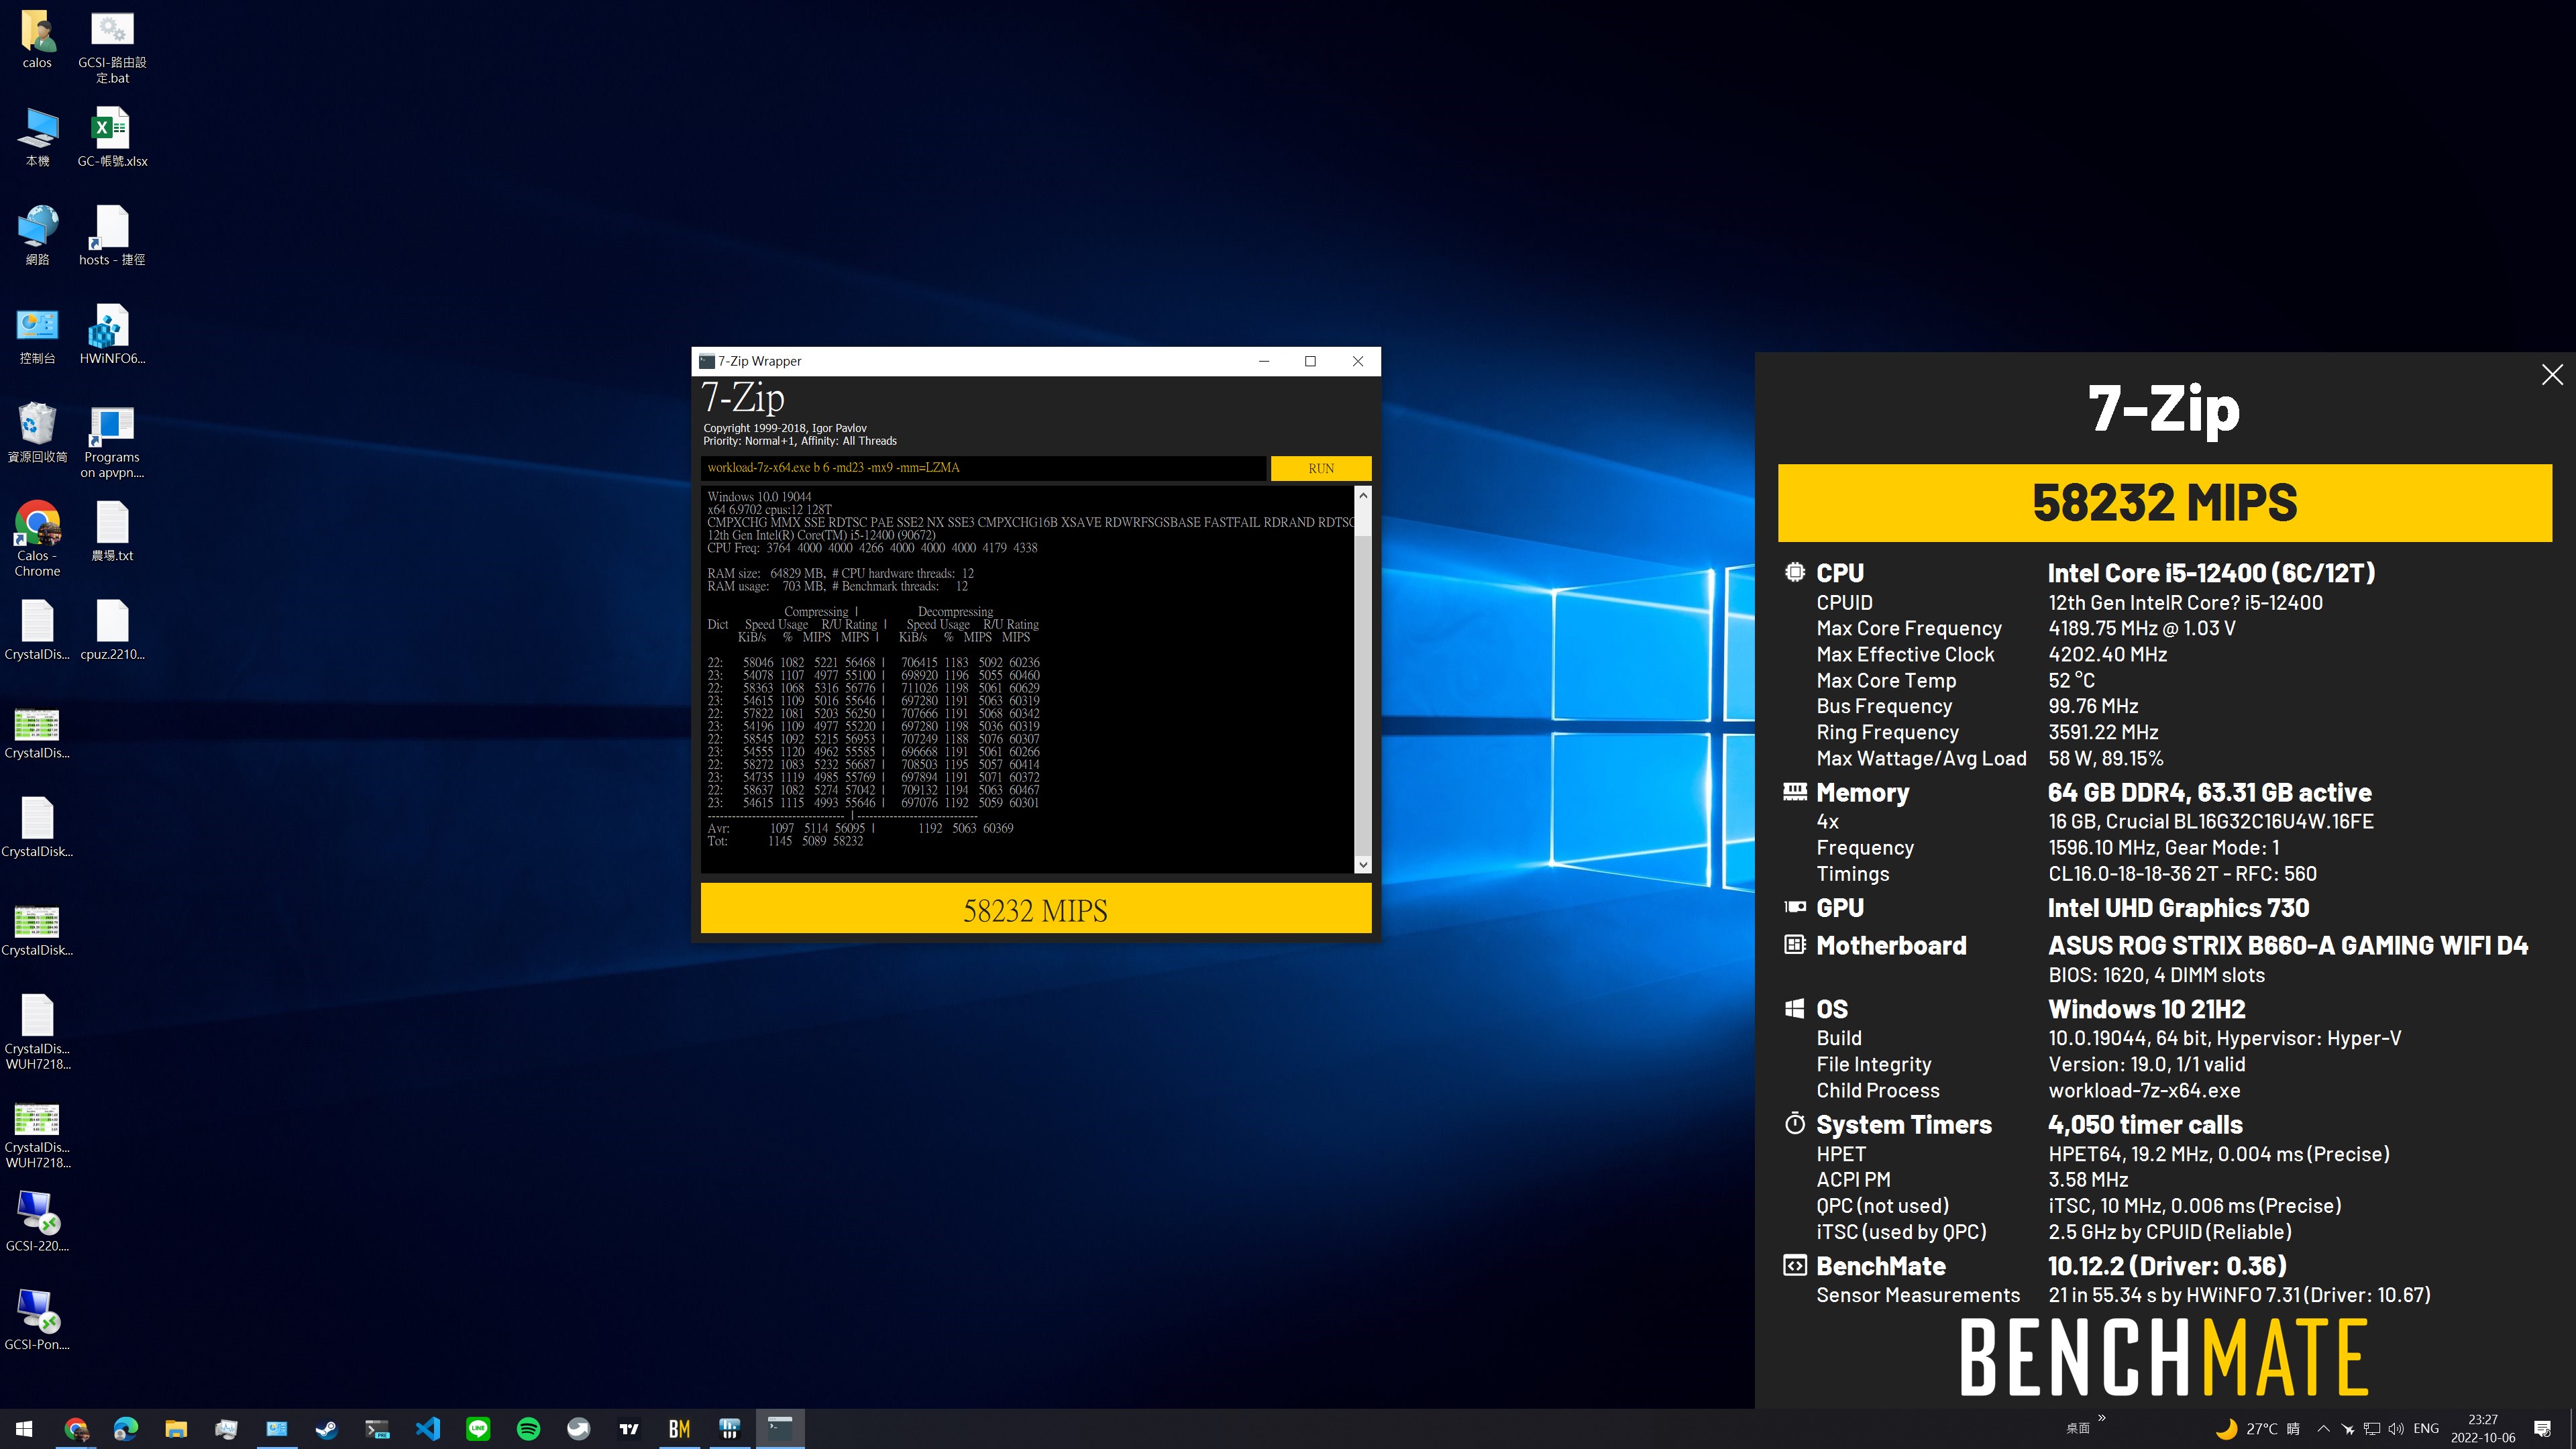Switch the ENG input language indicator
The height and width of the screenshot is (1449, 2576).
coord(2425,1428)
